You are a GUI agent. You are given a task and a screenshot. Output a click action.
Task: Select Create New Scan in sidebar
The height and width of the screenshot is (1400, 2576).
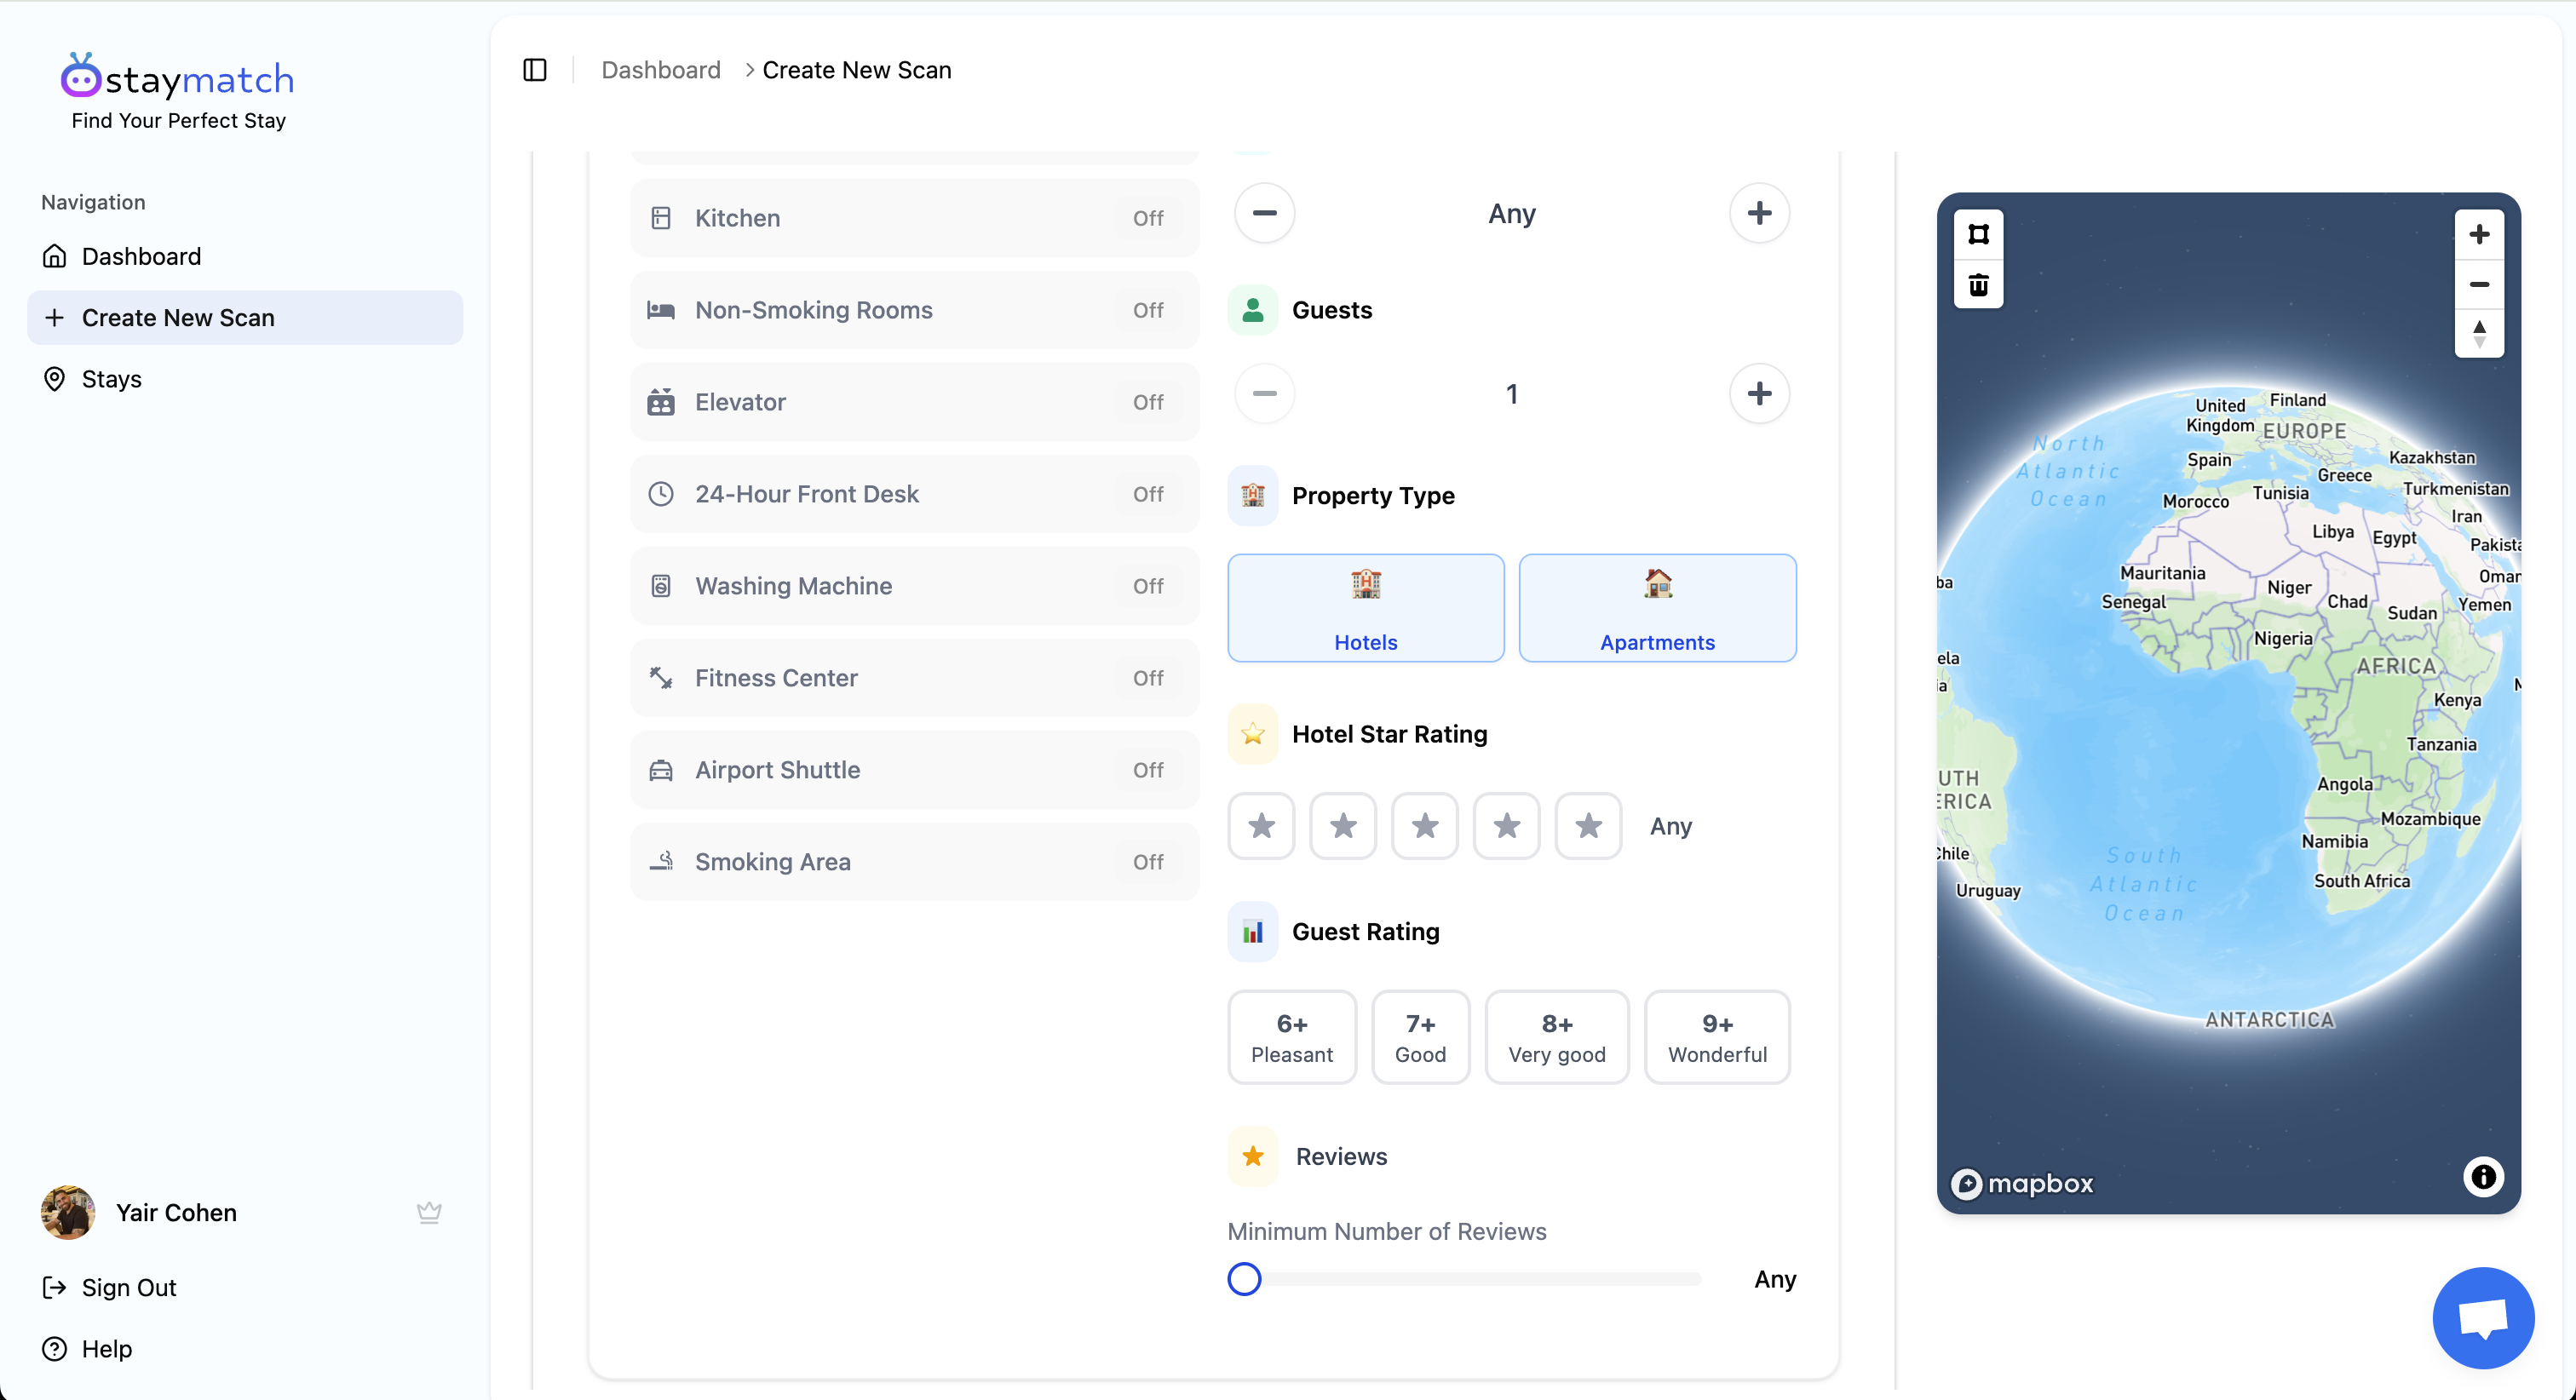[x=245, y=317]
